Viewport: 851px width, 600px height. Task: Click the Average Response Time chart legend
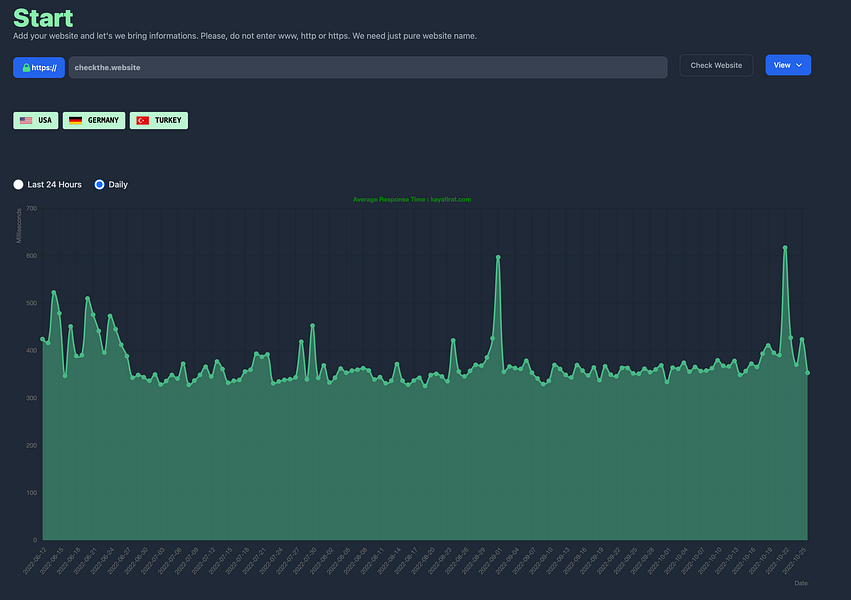click(412, 200)
